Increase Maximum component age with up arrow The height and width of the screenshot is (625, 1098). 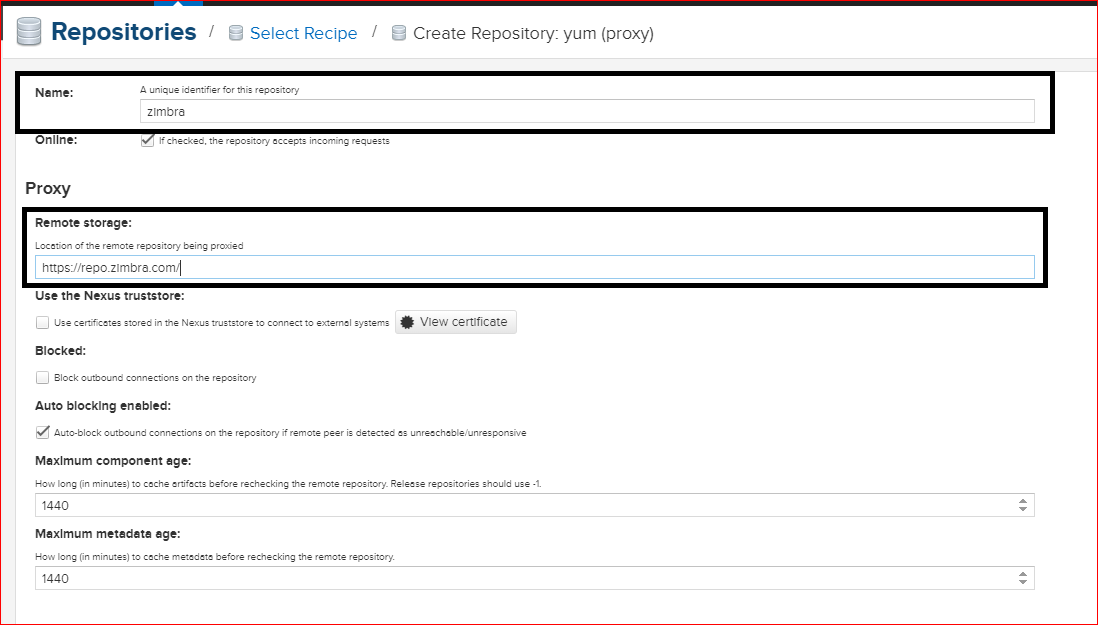(1022, 501)
